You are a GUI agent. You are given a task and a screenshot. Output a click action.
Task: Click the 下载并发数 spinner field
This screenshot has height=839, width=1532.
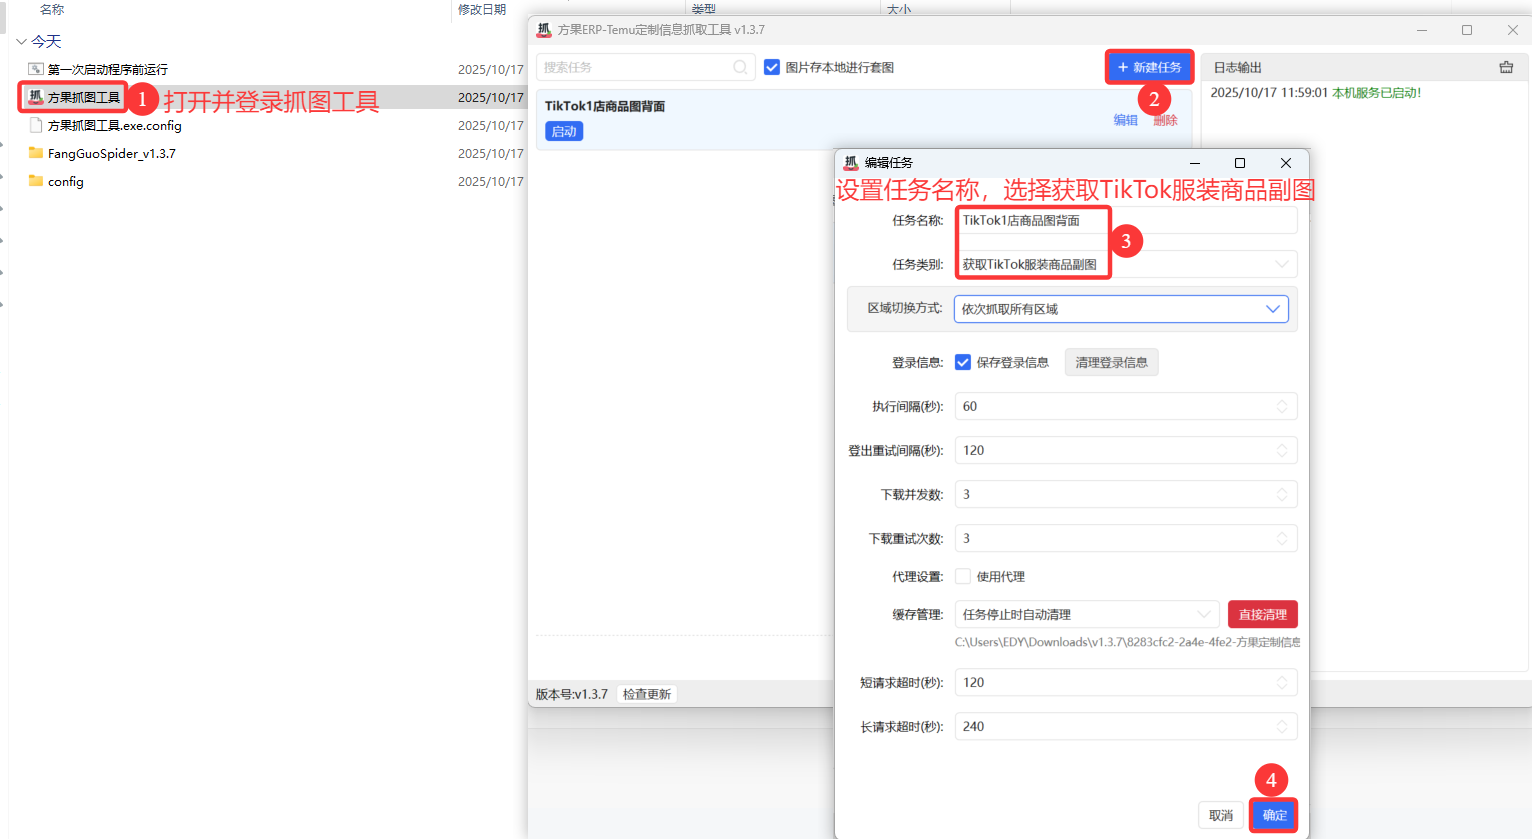1126,494
